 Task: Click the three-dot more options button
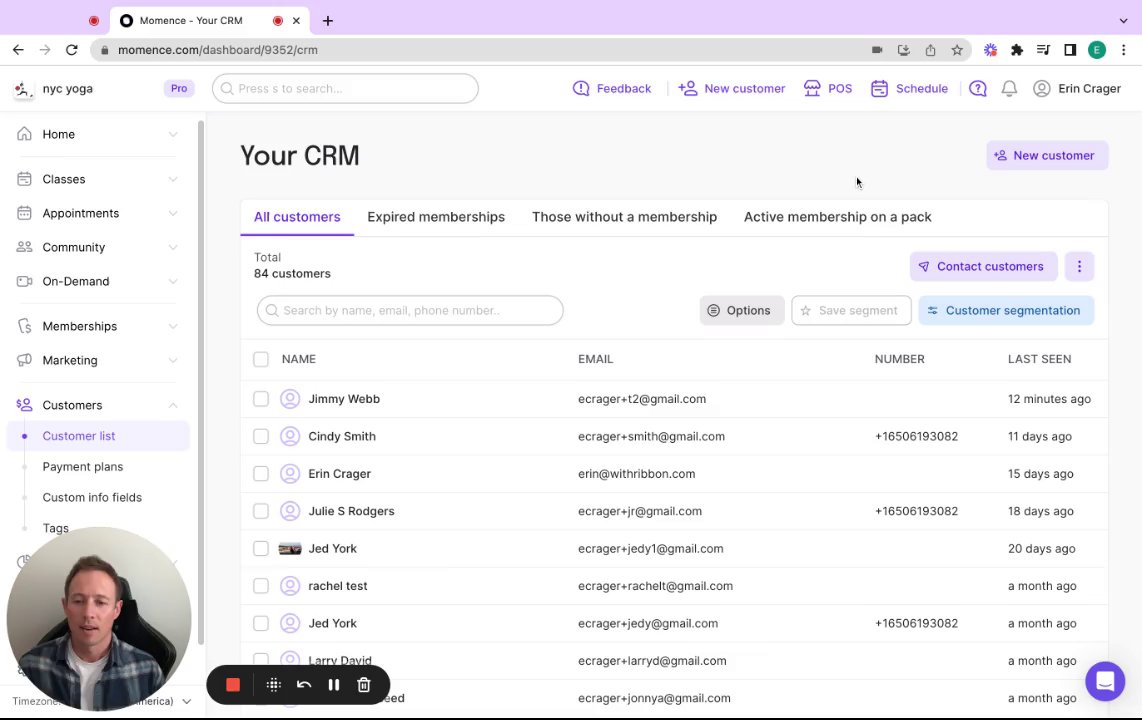(x=1079, y=266)
